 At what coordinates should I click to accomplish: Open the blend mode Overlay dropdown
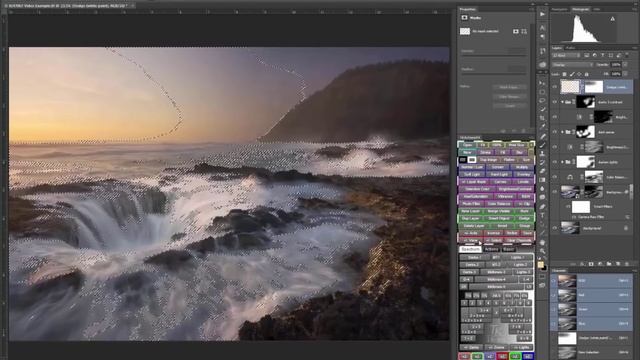(572, 64)
